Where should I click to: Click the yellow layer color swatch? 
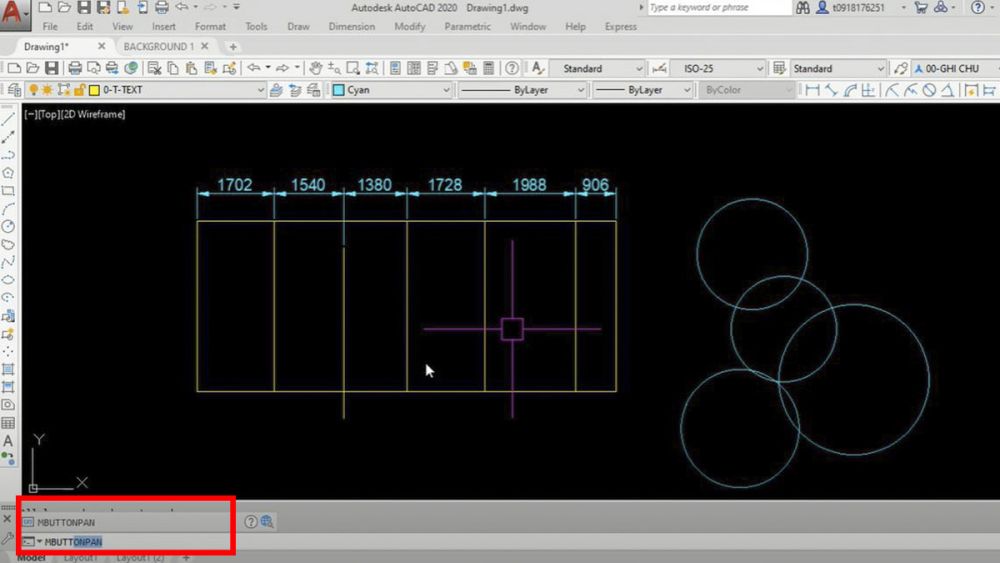tap(94, 90)
